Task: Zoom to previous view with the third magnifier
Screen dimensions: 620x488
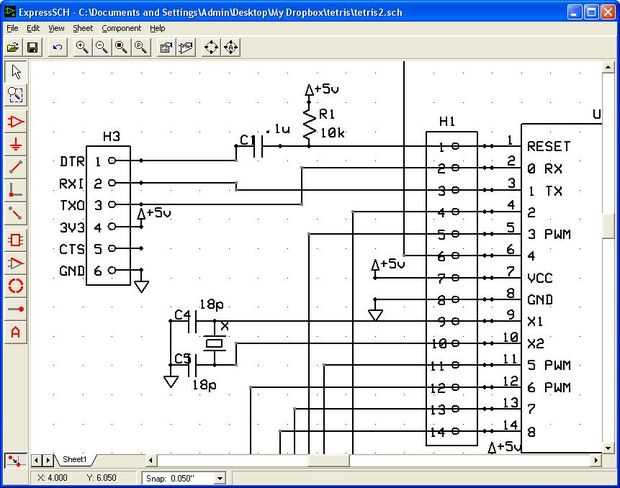Action: click(x=121, y=47)
